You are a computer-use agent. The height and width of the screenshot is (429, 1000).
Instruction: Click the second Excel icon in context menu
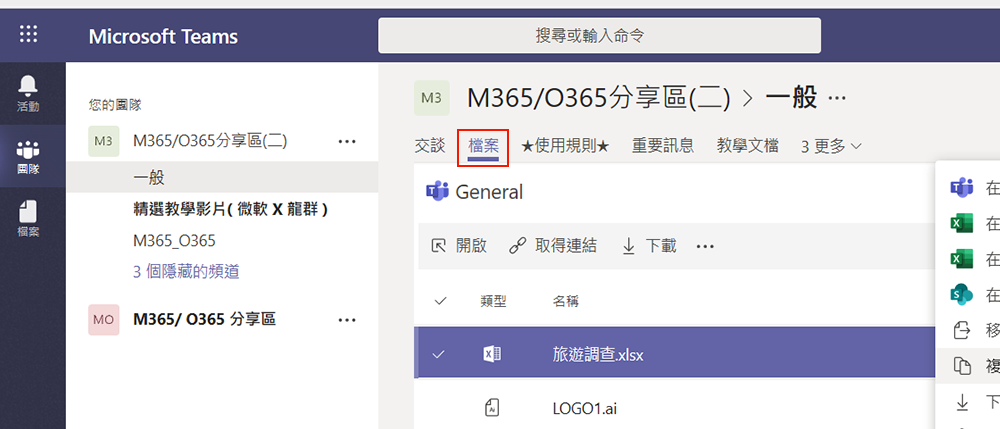click(961, 259)
